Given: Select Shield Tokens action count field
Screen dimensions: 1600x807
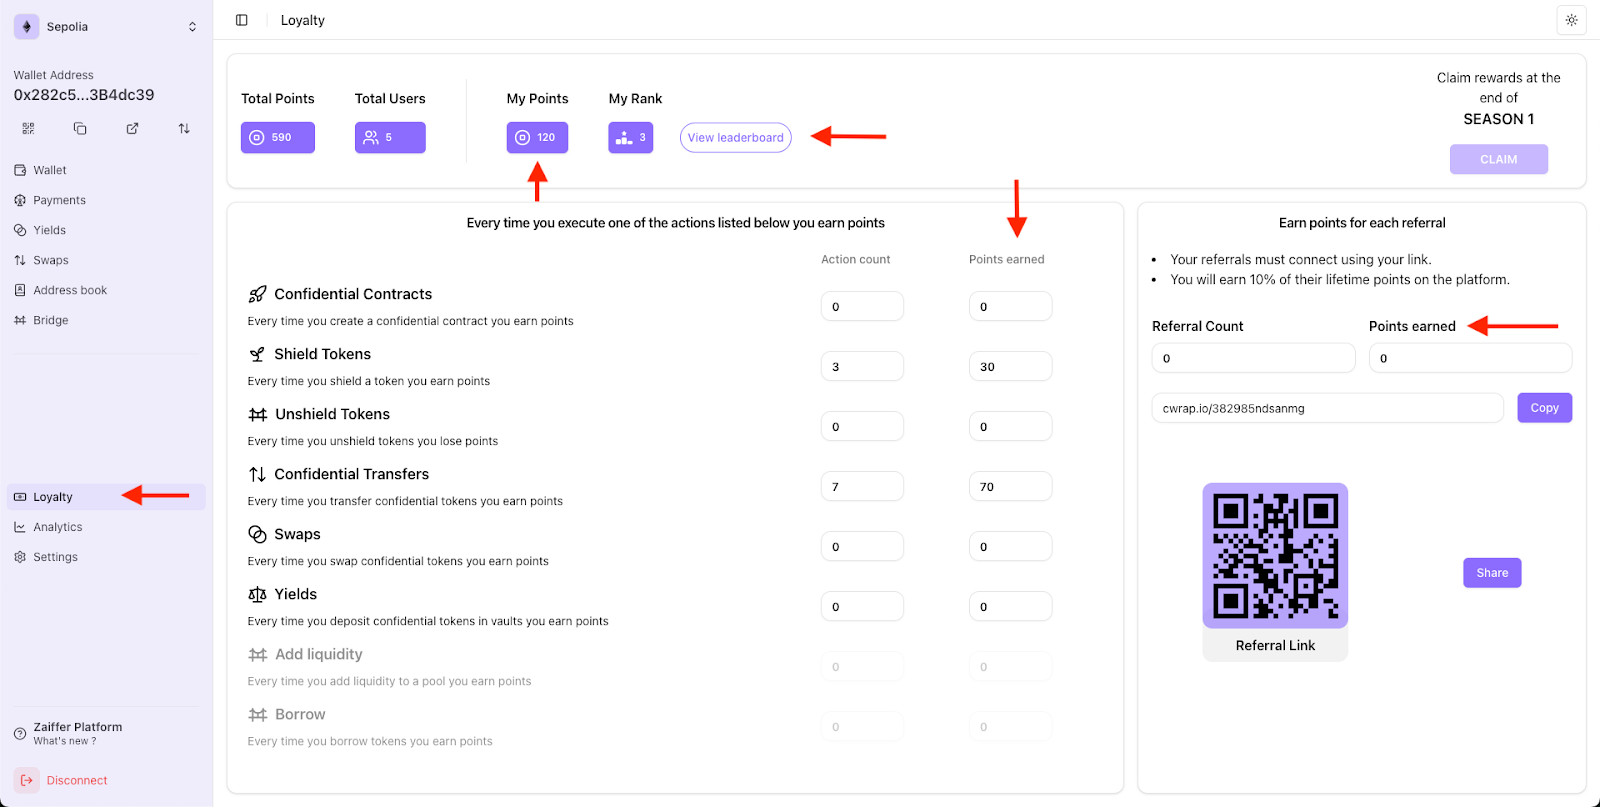Looking at the screenshot, I should (x=862, y=366).
